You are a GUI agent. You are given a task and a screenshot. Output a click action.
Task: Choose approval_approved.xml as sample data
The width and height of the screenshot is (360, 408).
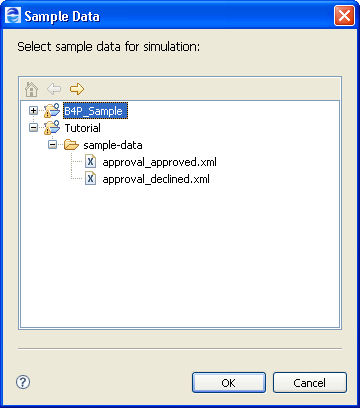pos(159,162)
